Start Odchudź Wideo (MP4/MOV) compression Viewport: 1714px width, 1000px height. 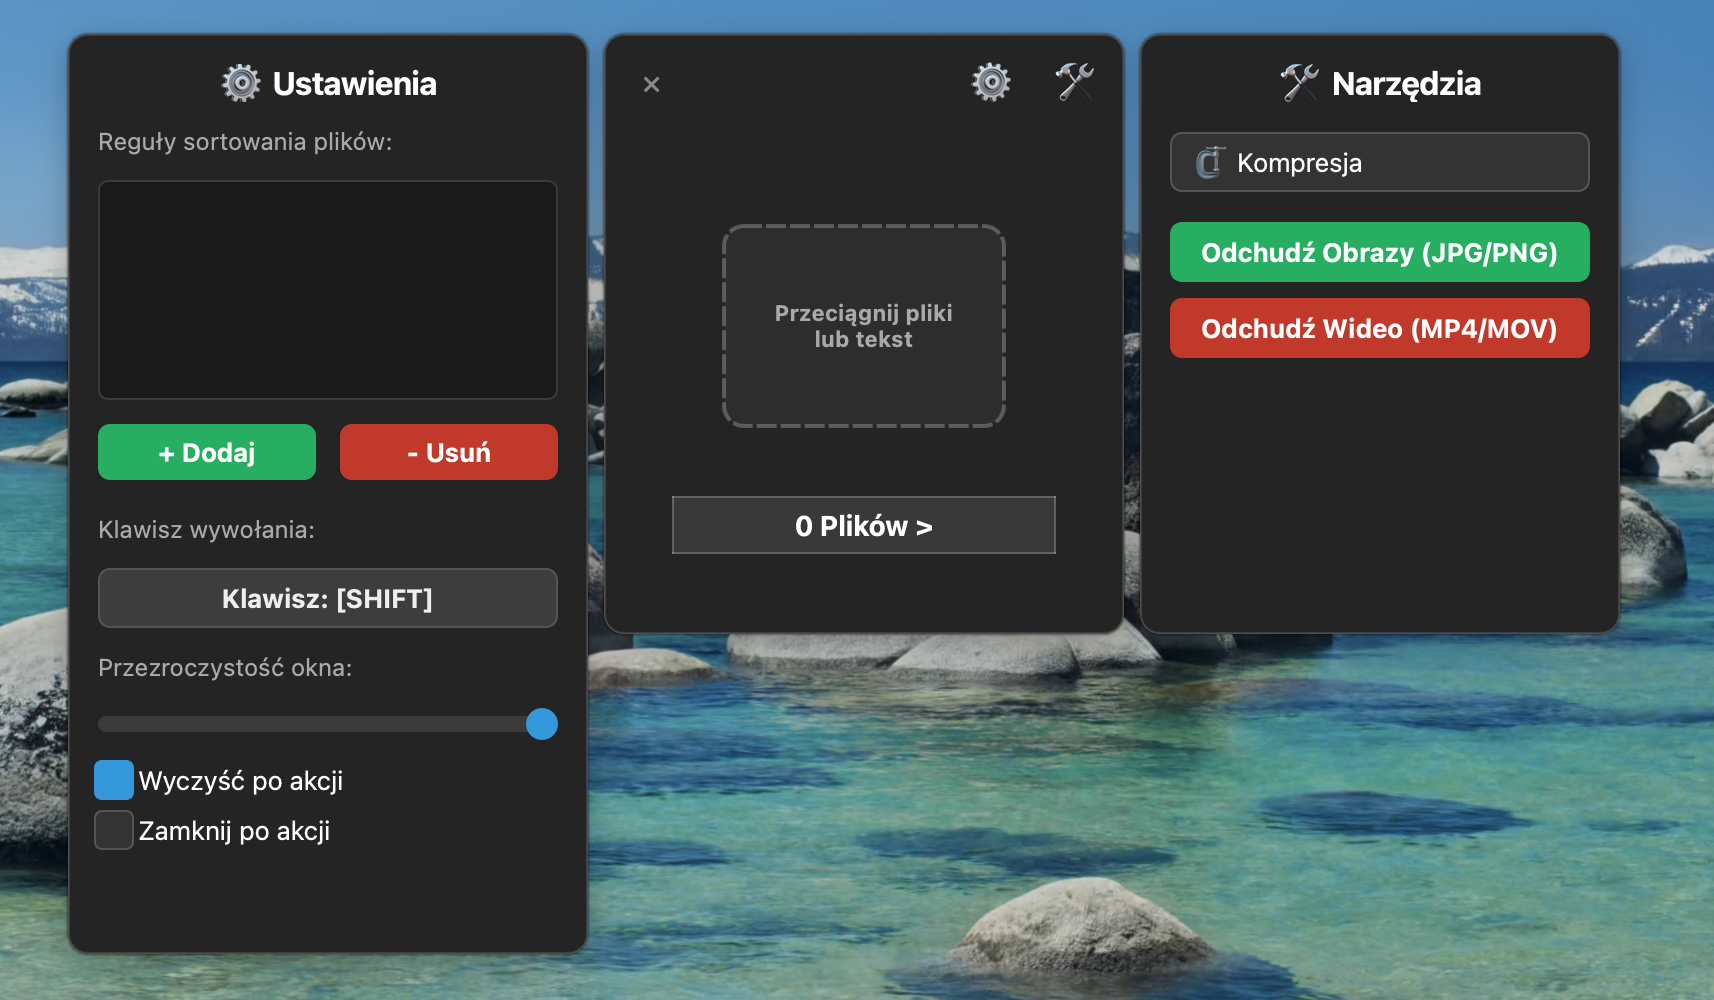click(x=1379, y=328)
